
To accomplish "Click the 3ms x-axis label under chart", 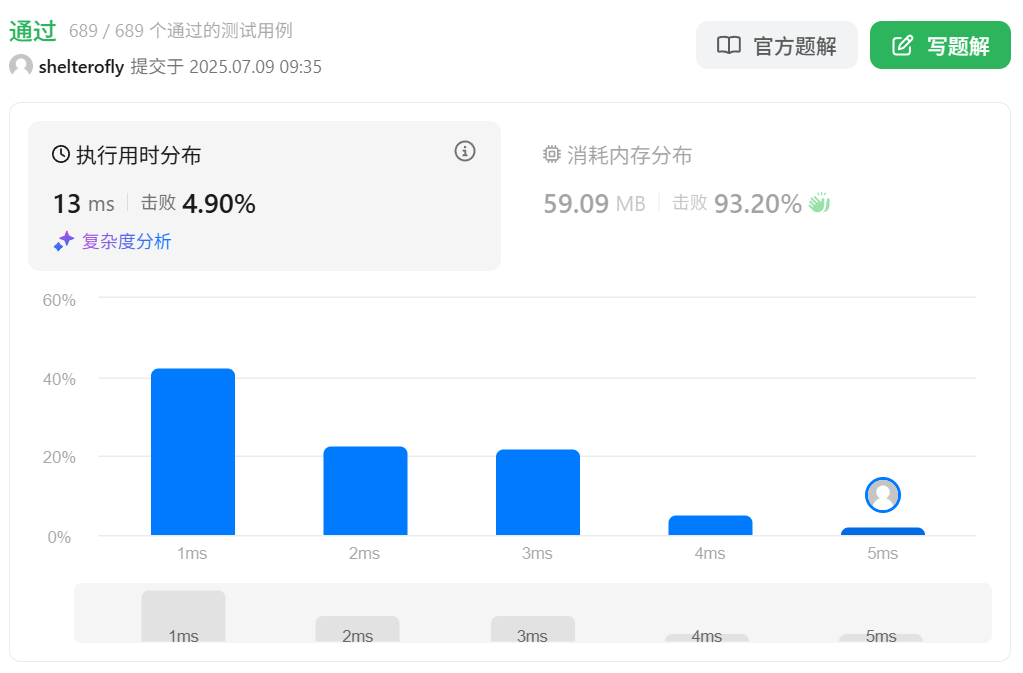I will [x=537, y=553].
